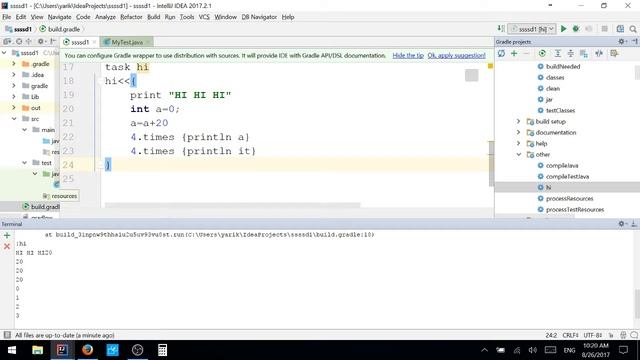Expand the .gradle folder in the project tree
Image resolution: width=640 pixels, height=360 pixels.
click(14, 64)
